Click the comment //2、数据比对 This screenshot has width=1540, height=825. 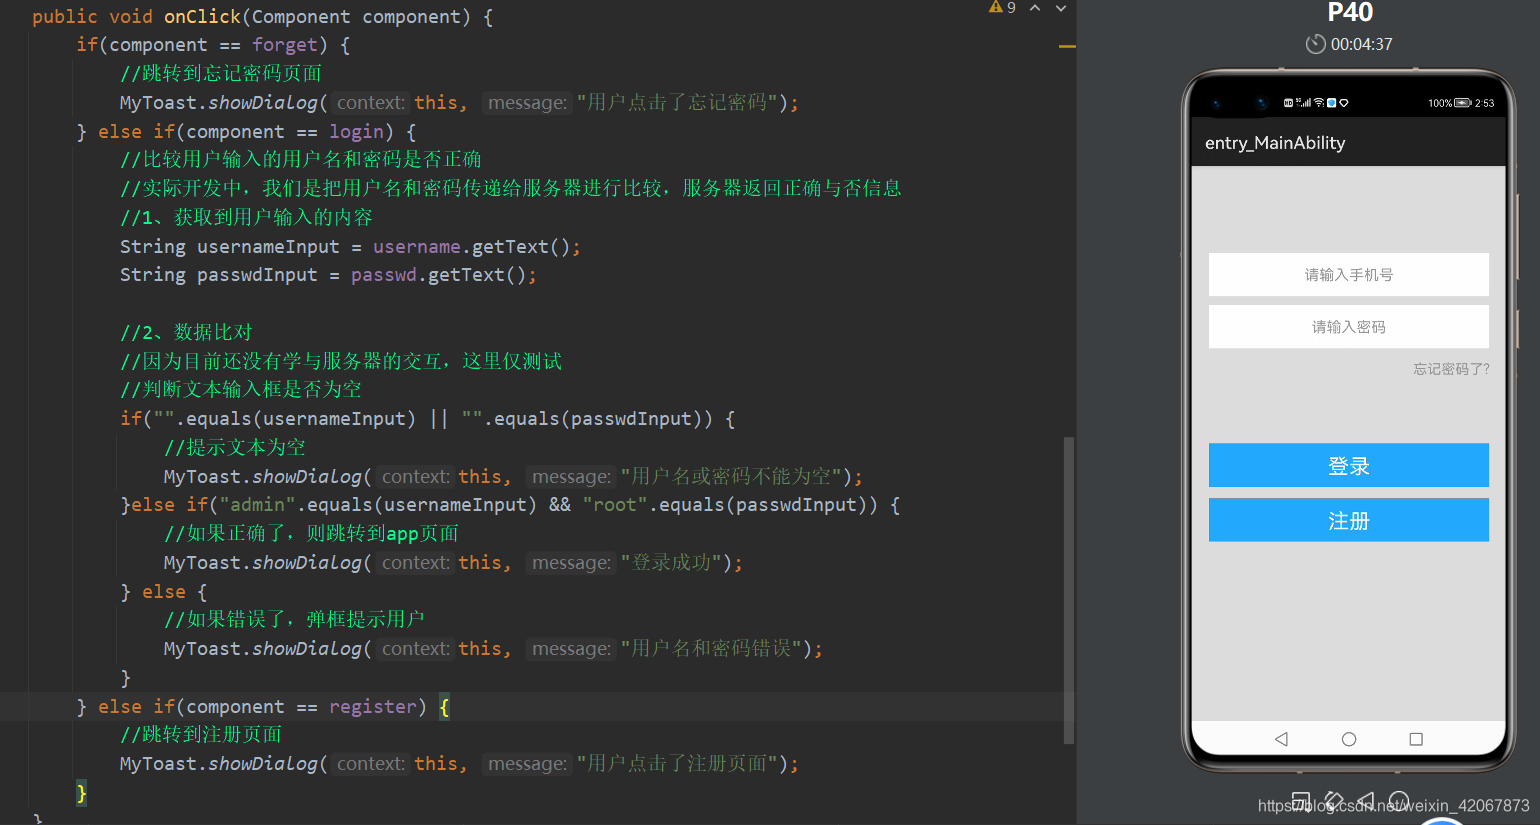point(186,333)
